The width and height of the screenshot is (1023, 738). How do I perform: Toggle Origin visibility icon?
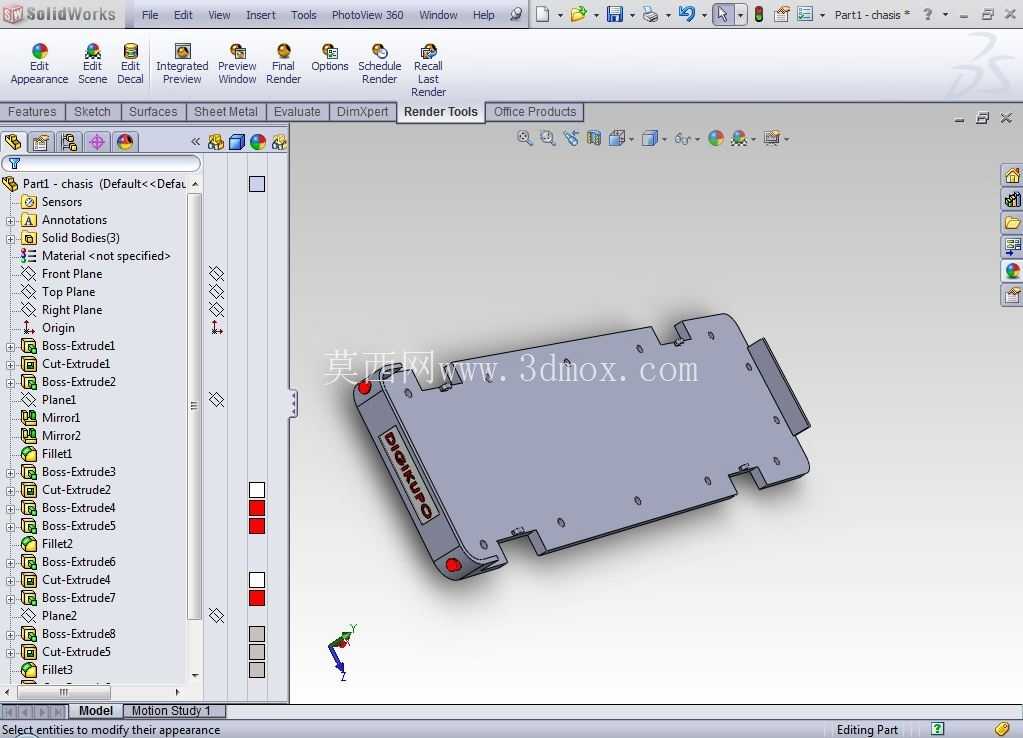(217, 327)
